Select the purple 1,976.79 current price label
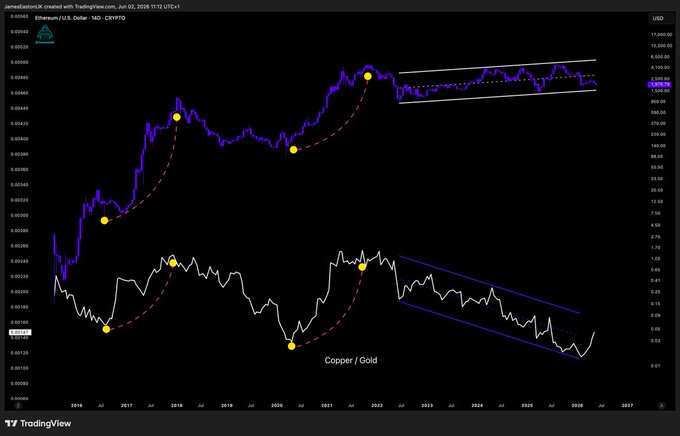This screenshot has width=680, height=436. click(659, 85)
